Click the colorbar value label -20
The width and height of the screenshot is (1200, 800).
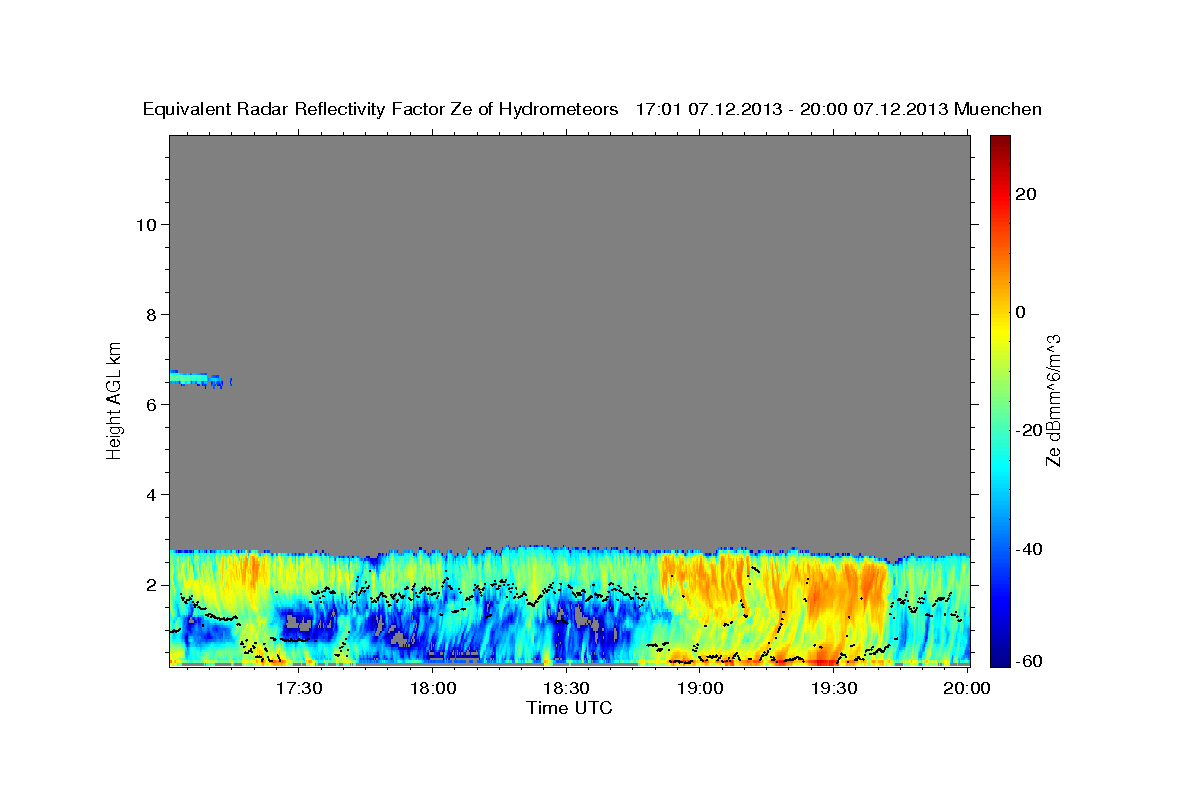pyautogui.click(x=1029, y=430)
